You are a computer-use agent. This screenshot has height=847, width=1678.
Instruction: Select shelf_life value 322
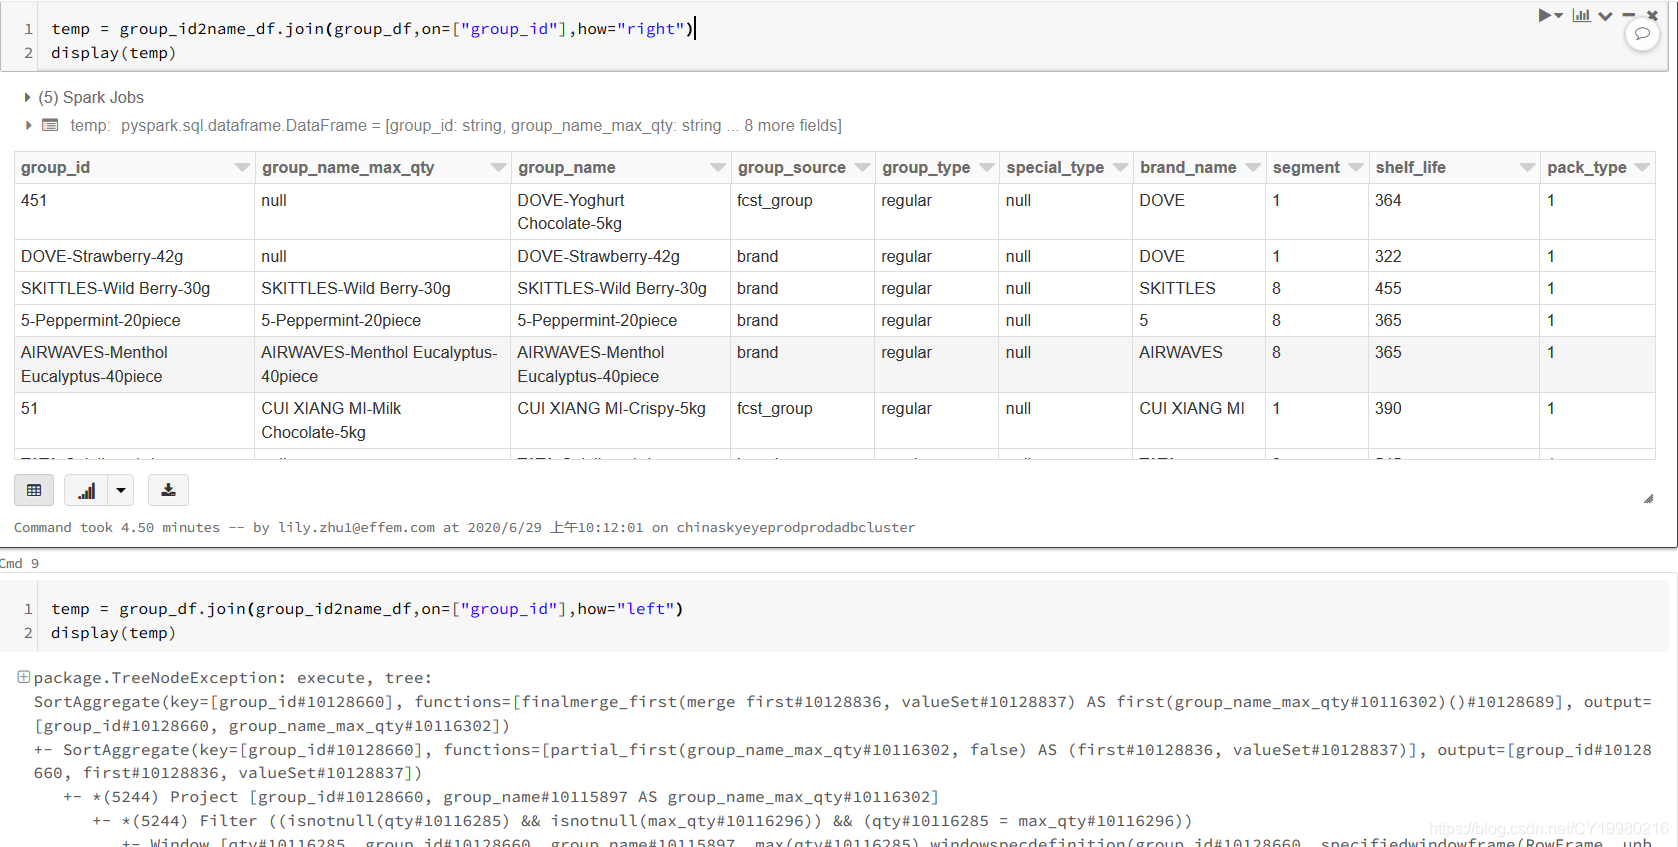(1453, 256)
